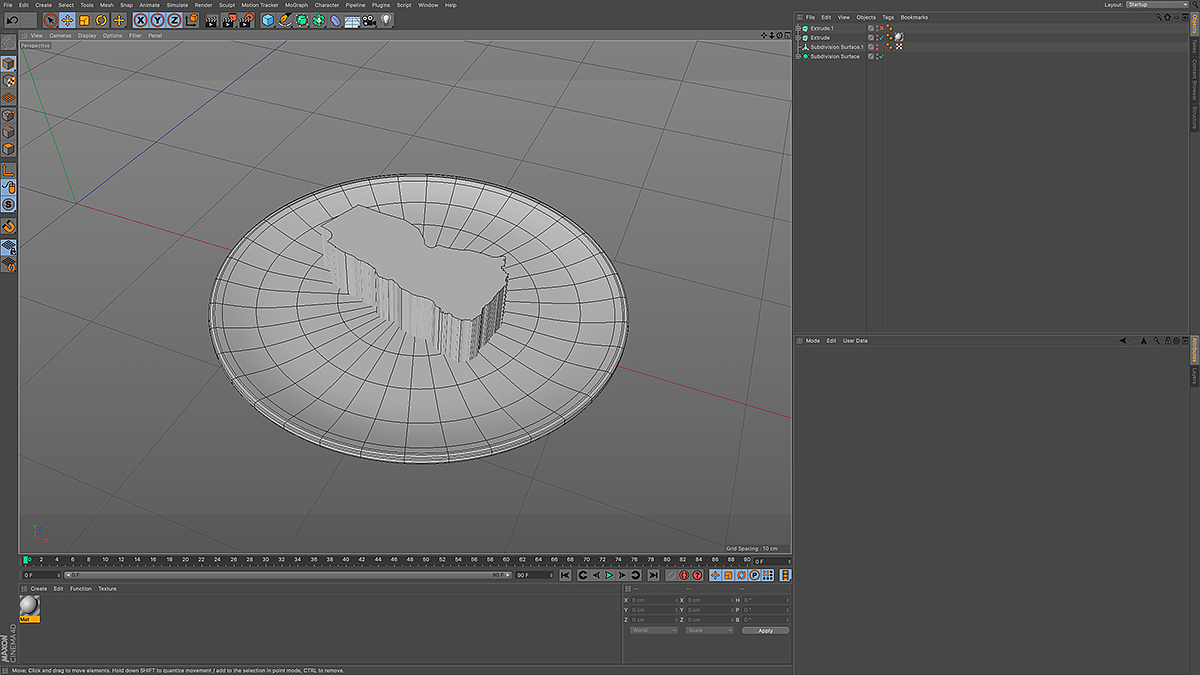The height and width of the screenshot is (675, 1200).
Task: Open the viewport Cameras menu
Action: click(60, 35)
